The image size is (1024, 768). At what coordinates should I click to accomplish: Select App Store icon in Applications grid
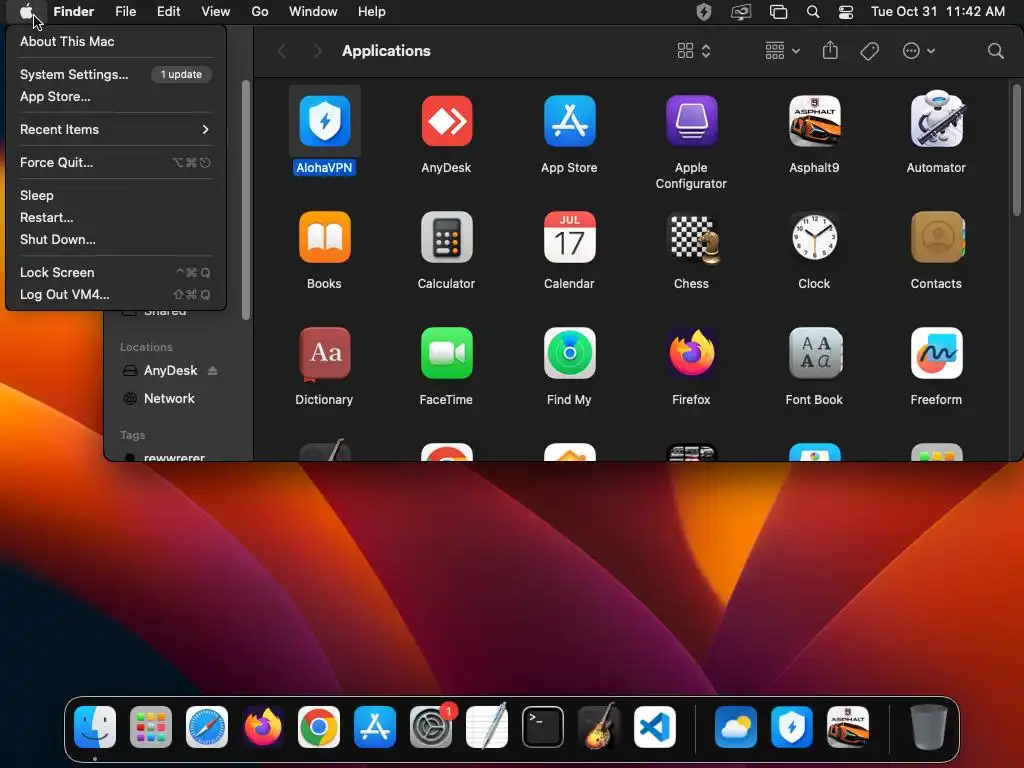569,121
